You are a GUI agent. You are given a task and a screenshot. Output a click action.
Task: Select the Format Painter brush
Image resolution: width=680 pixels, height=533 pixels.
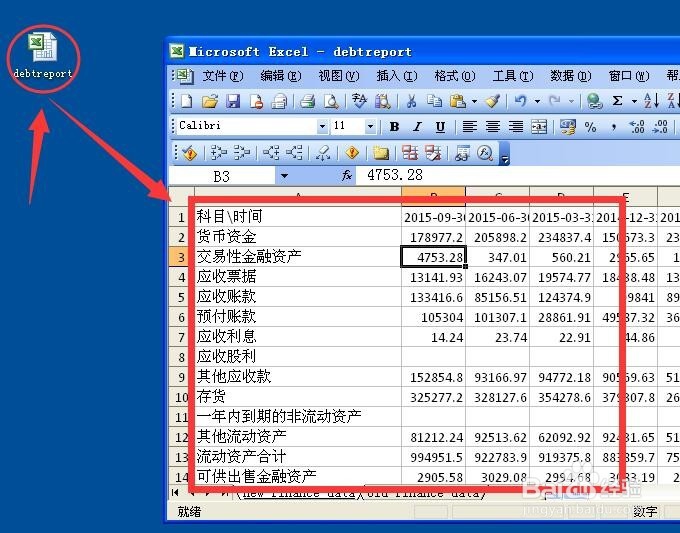point(492,101)
